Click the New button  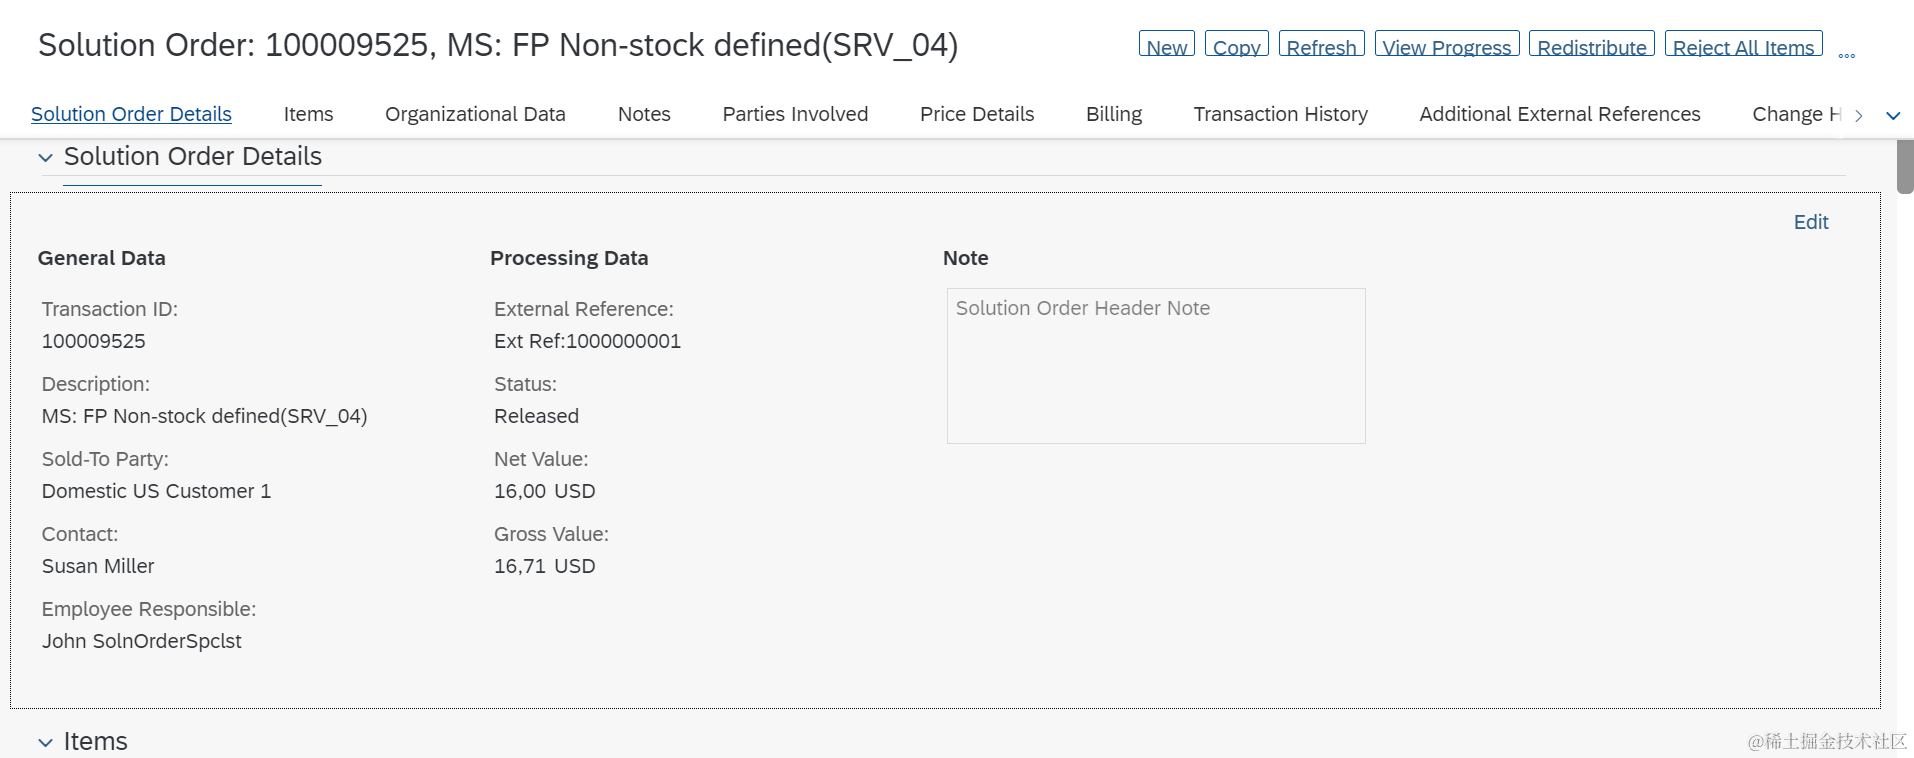pyautogui.click(x=1166, y=46)
